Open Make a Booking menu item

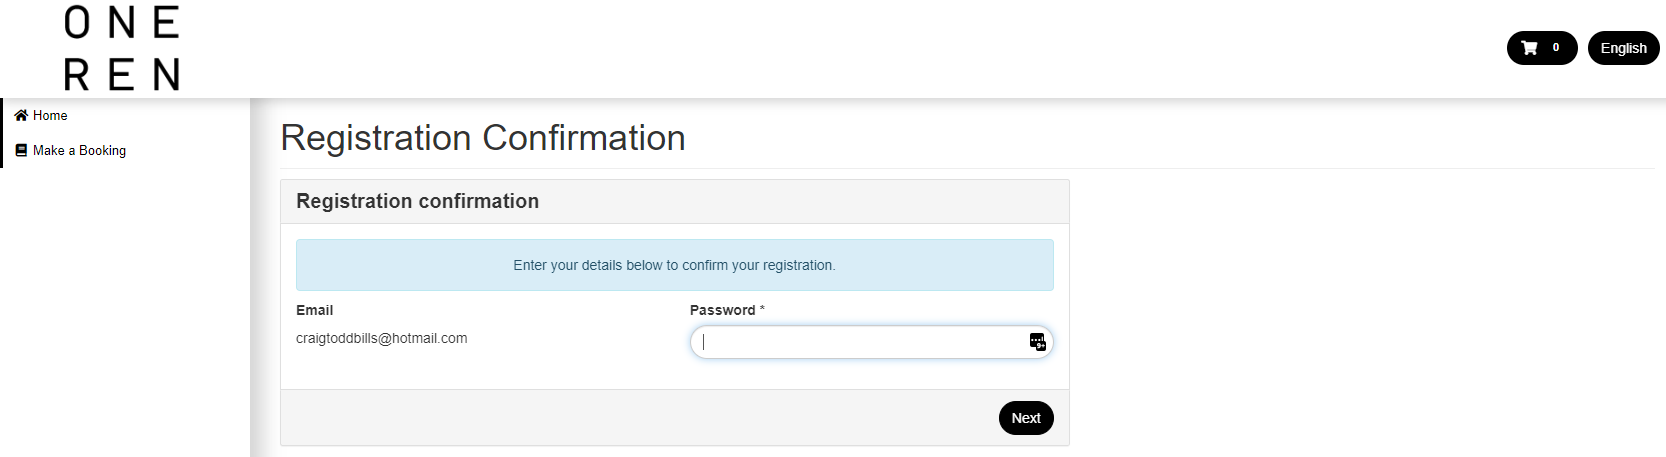click(x=79, y=151)
